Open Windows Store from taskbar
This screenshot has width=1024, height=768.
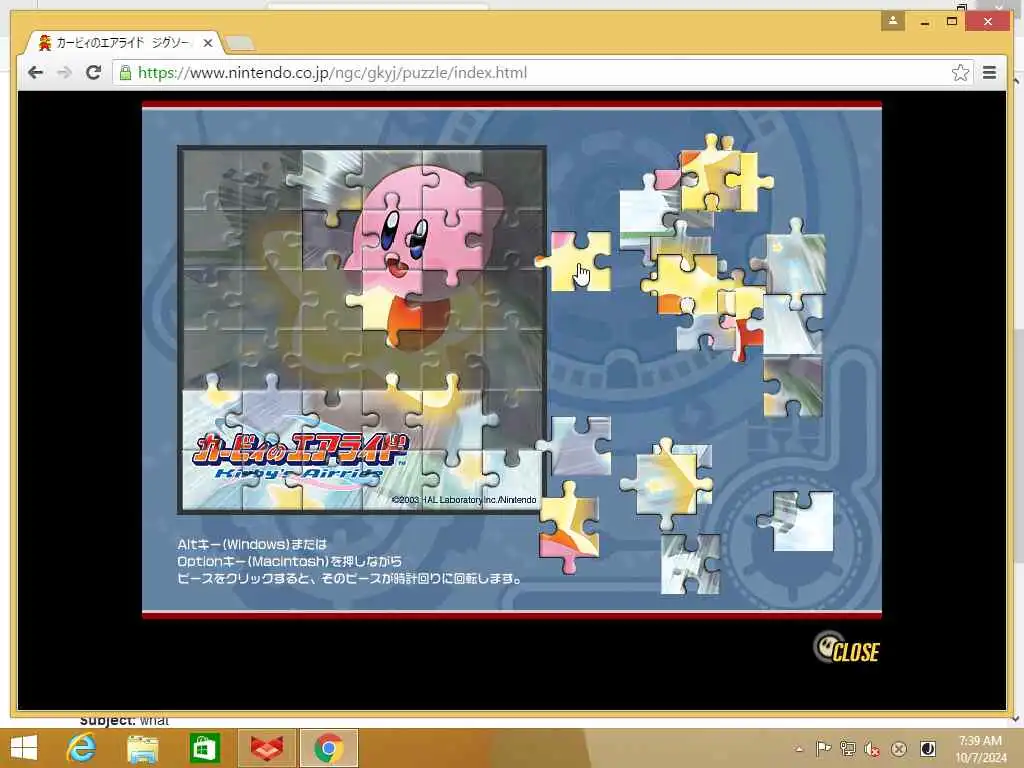coord(204,748)
